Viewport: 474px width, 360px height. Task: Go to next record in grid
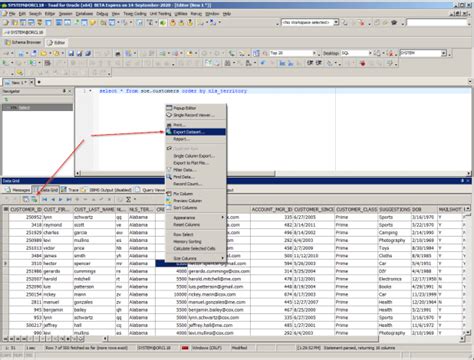pos(61,199)
